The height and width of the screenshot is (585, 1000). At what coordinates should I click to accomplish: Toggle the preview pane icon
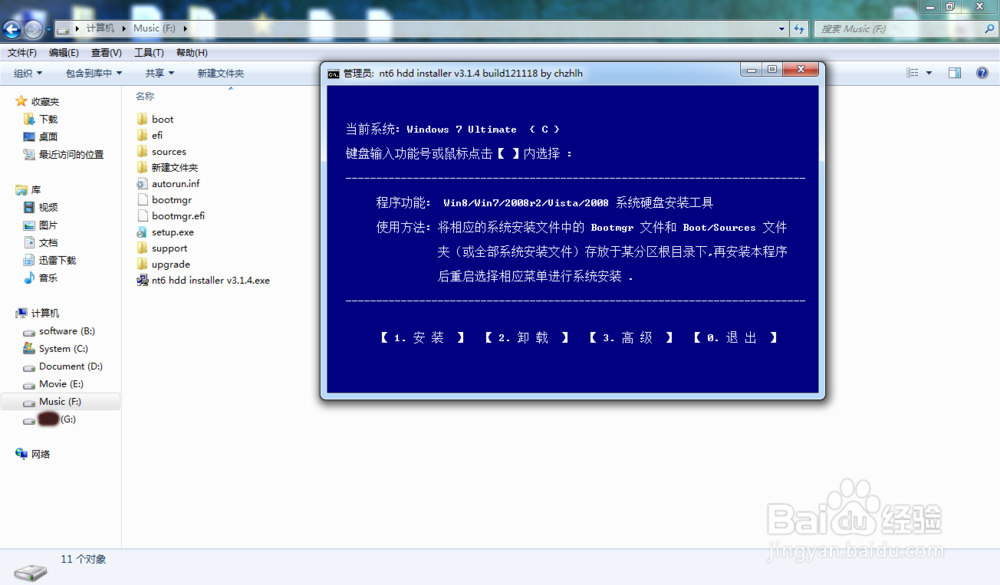(955, 73)
